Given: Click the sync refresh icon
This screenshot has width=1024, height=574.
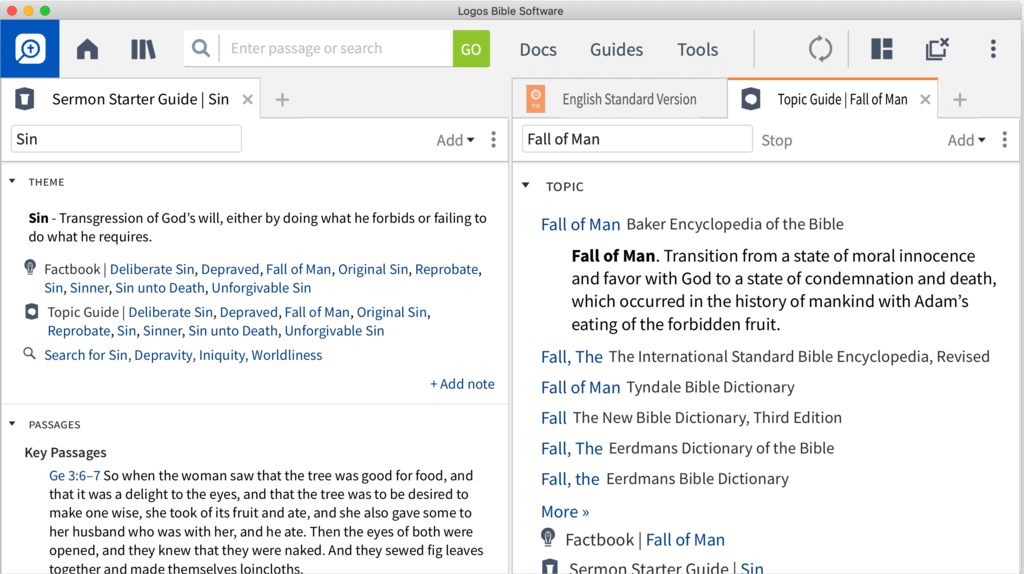Looking at the screenshot, I should pyautogui.click(x=820, y=49).
